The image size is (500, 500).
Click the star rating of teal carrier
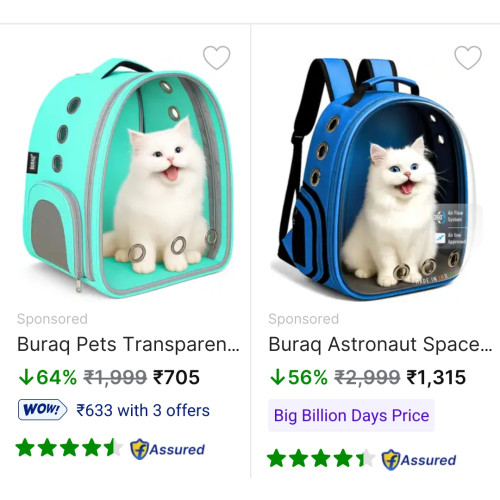(69, 448)
